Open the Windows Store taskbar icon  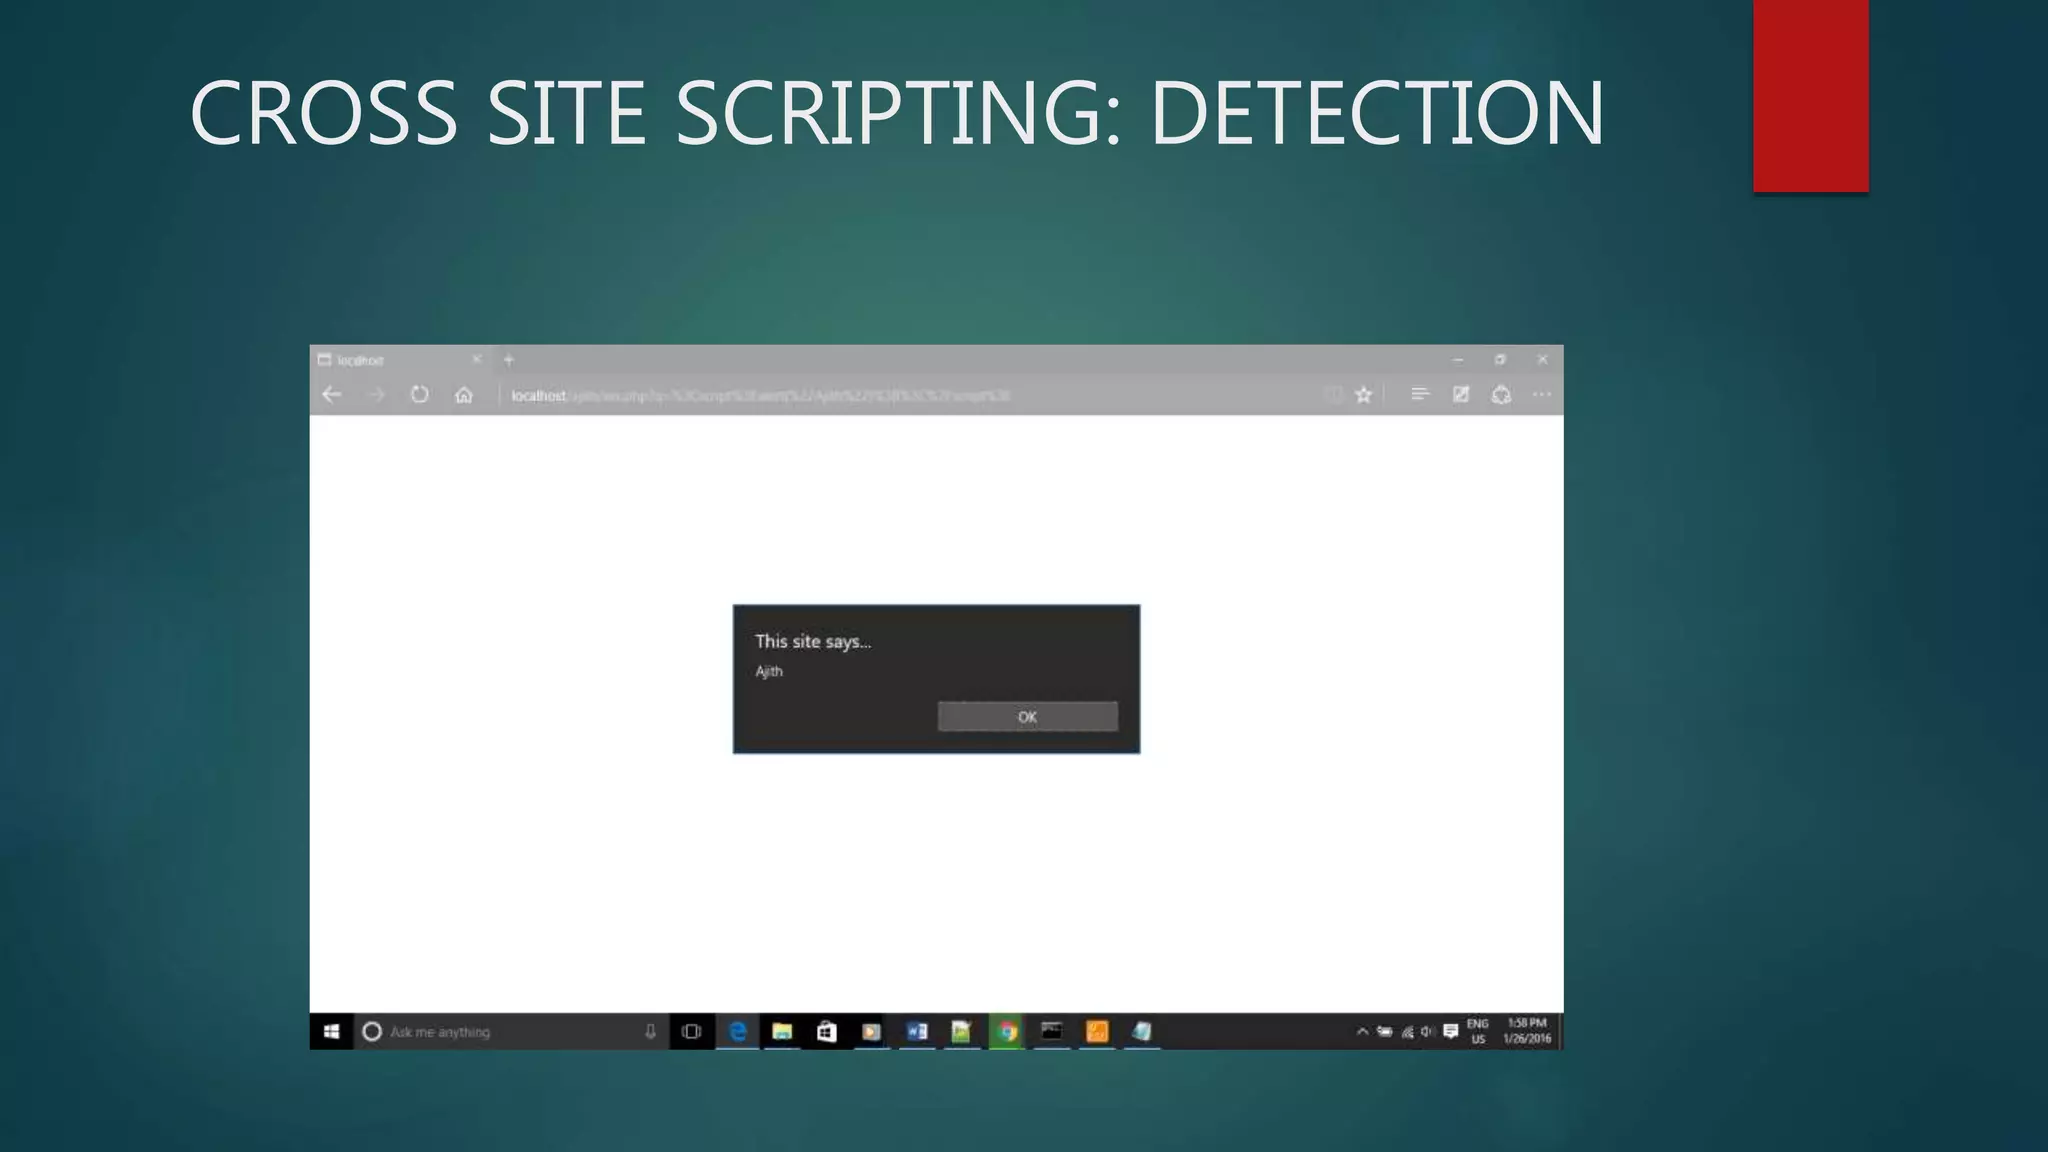[x=827, y=1032]
